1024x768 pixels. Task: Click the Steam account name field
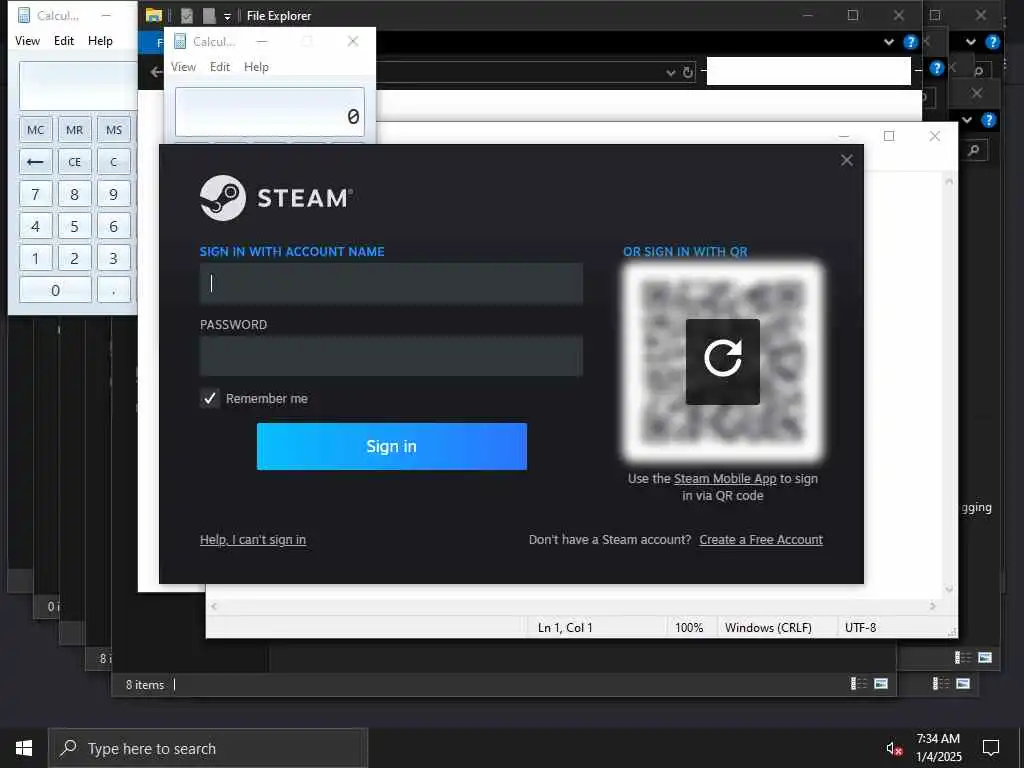click(x=391, y=283)
